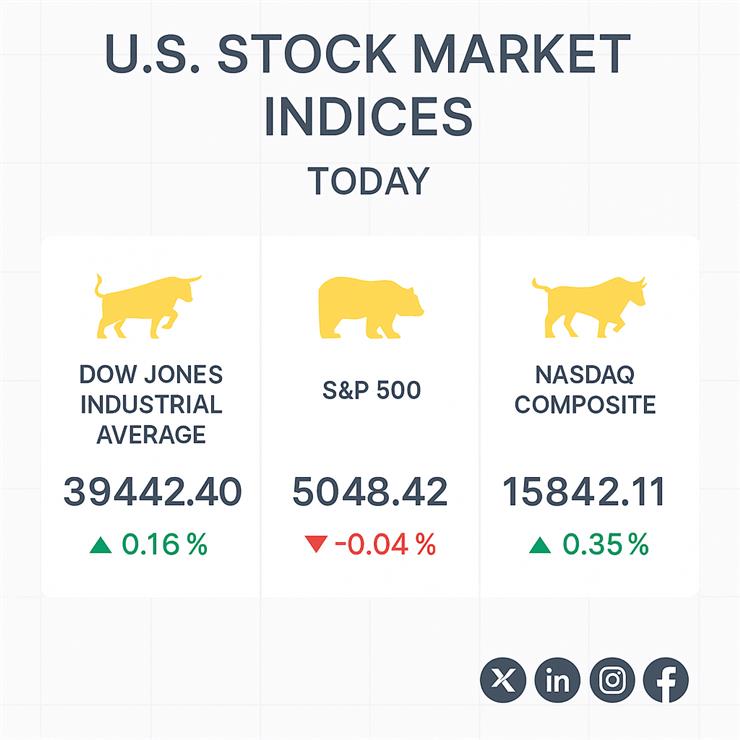
Task: Click the Nasdaq Composite bull icon
Action: (588, 307)
